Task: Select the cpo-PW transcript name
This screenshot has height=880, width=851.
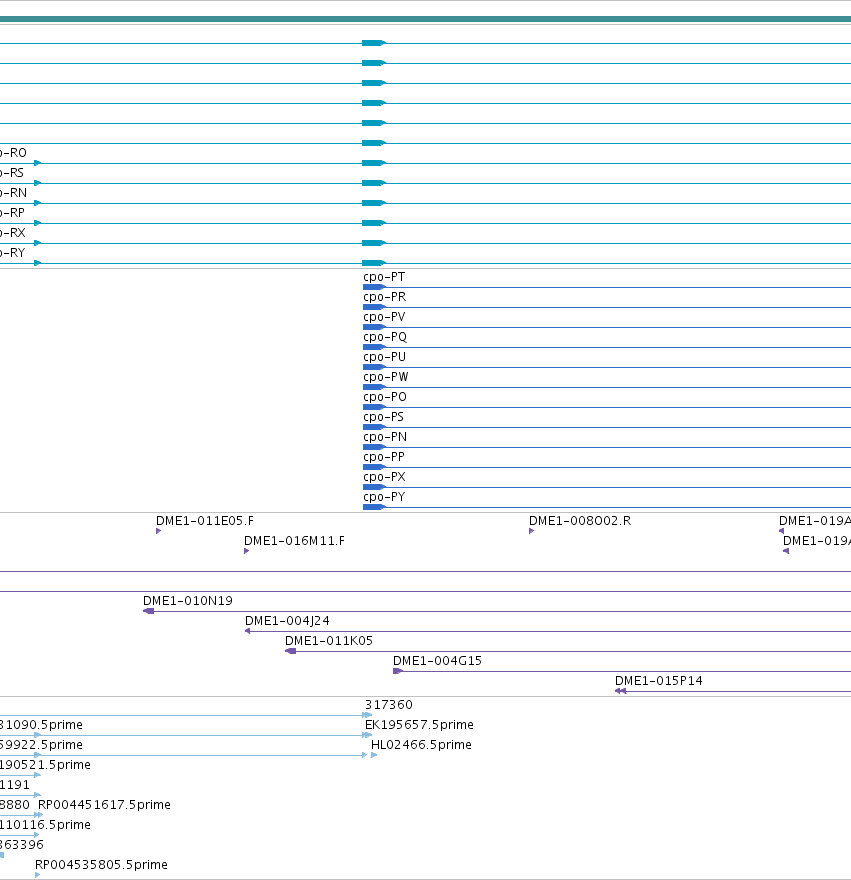Action: (386, 377)
